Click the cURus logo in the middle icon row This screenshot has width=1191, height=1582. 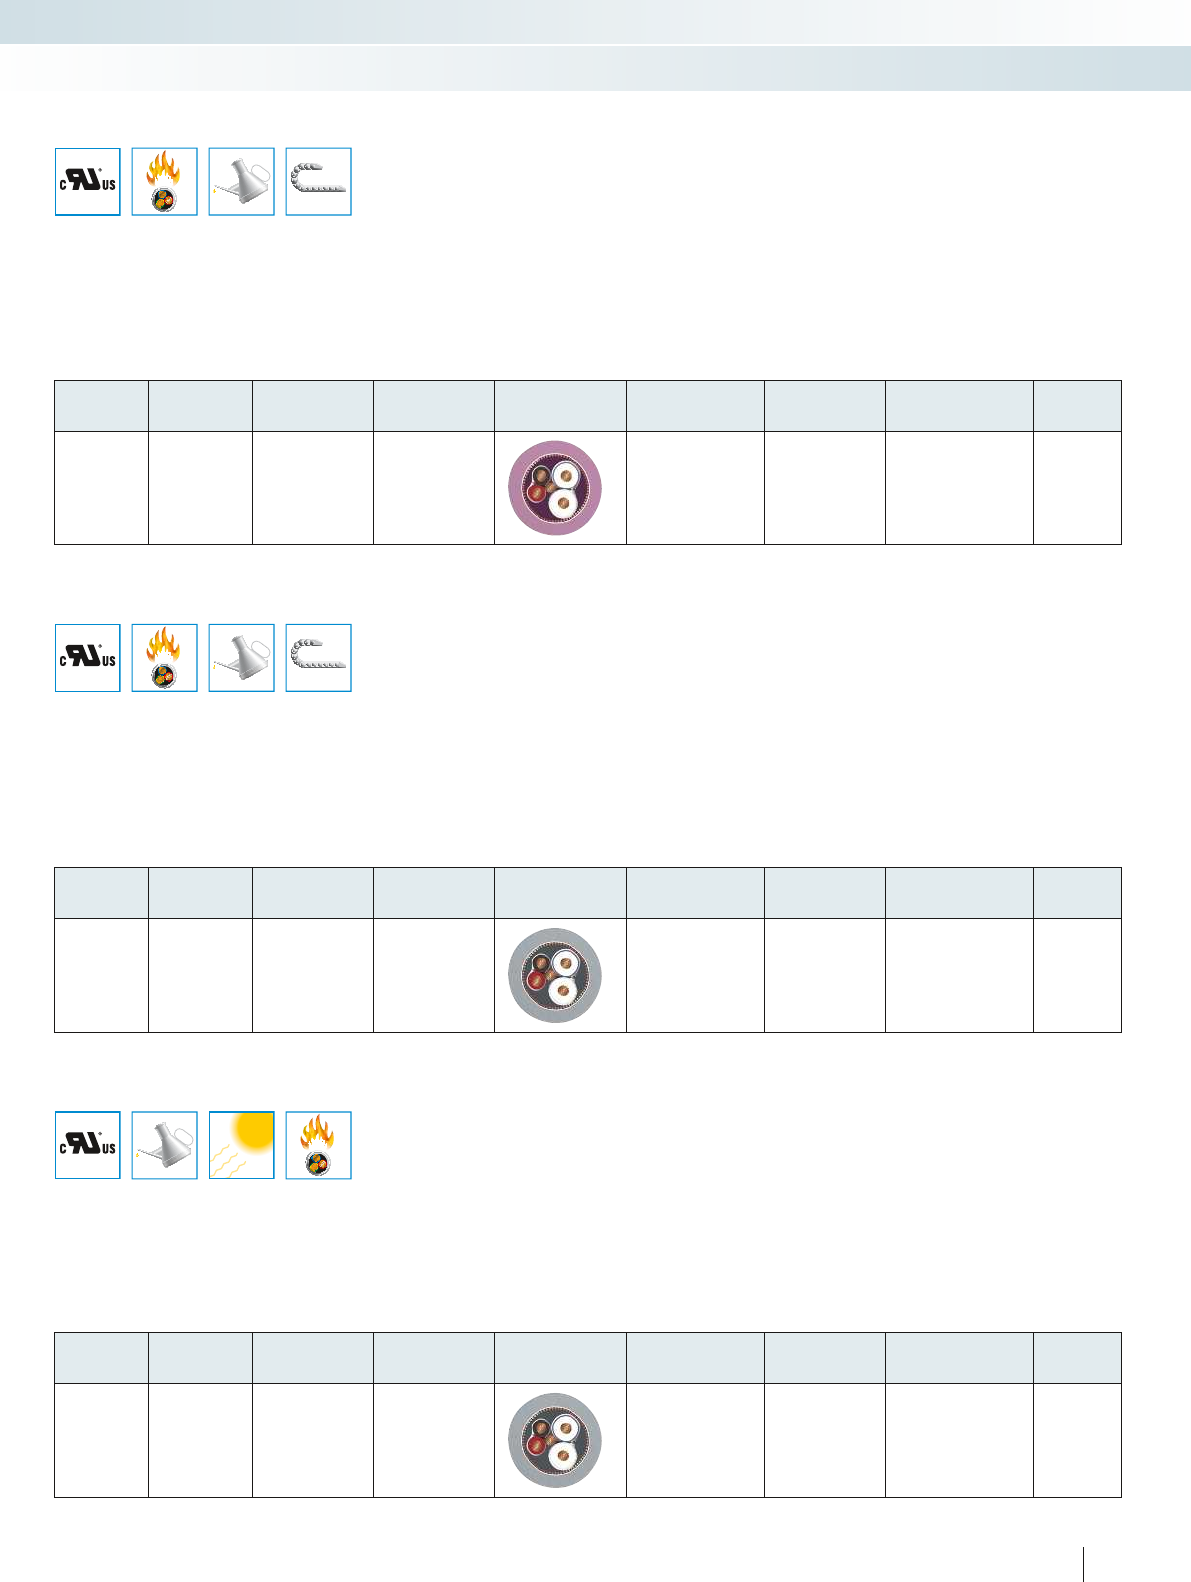tap(88, 658)
